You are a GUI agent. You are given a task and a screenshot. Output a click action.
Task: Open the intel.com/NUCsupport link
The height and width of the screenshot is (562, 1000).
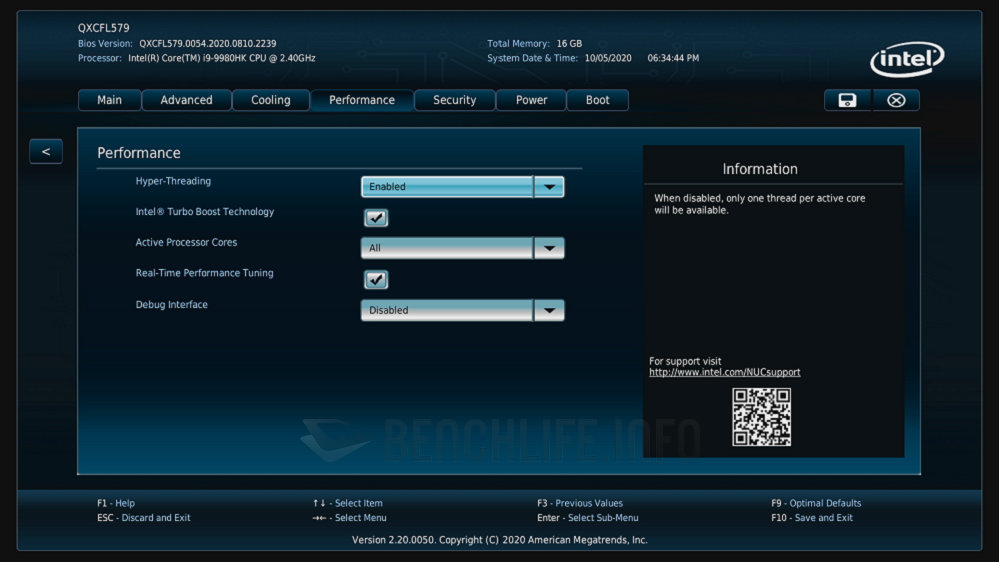pyautogui.click(x=724, y=373)
